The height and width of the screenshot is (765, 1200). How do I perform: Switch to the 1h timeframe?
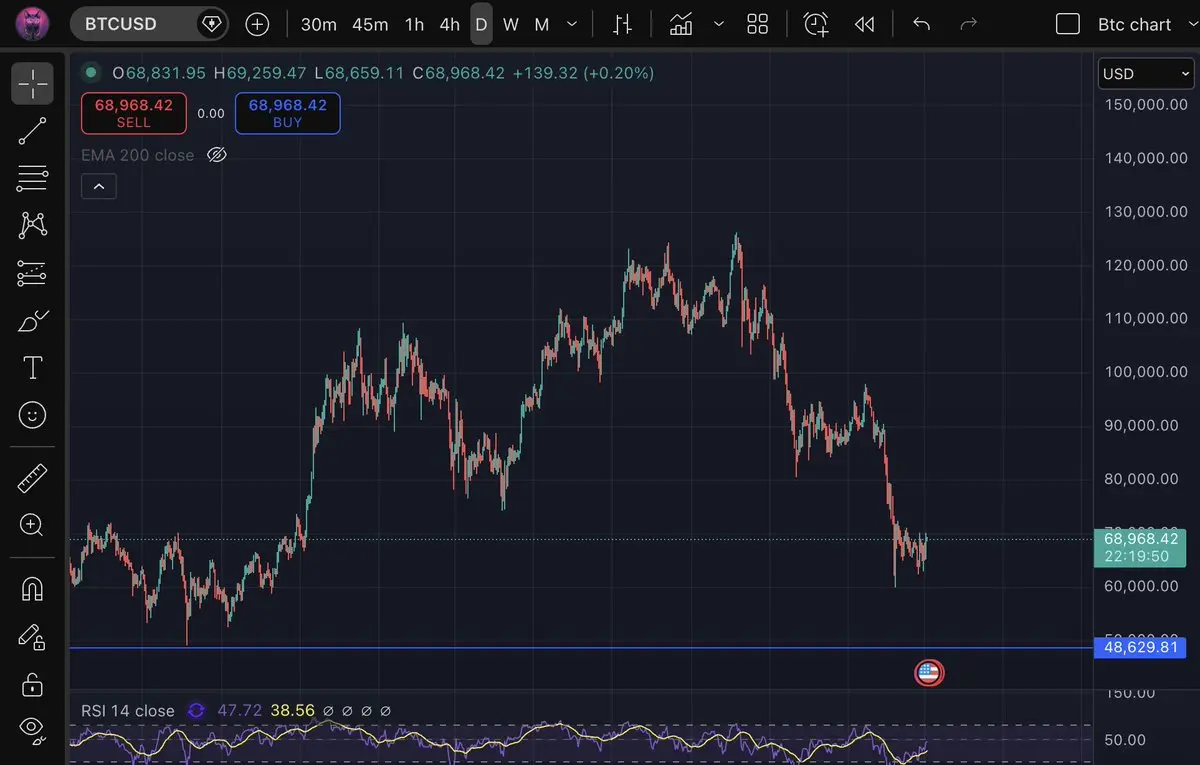point(414,24)
